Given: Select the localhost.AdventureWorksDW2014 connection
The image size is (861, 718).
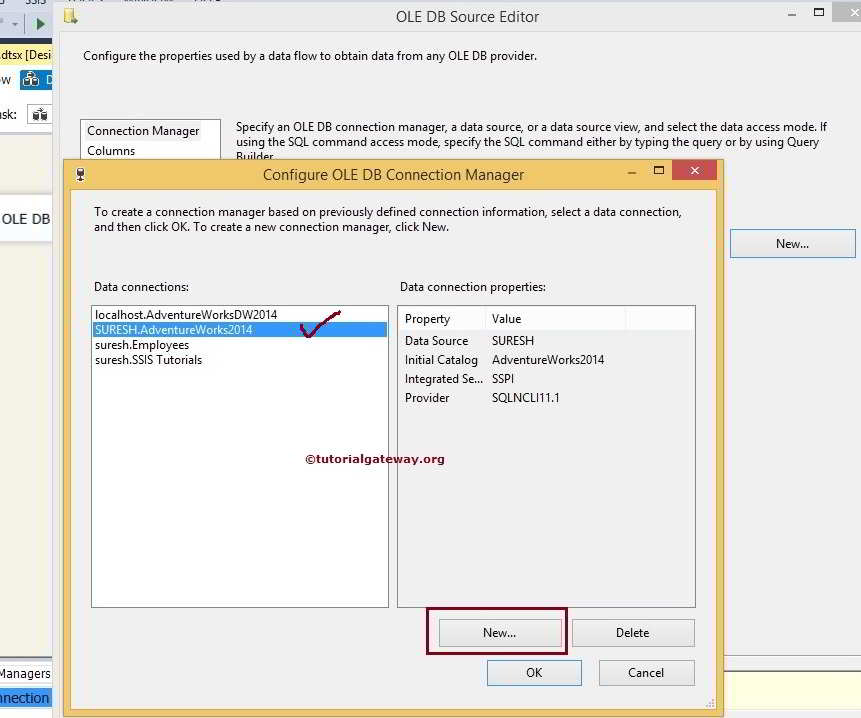Looking at the screenshot, I should point(180,314).
